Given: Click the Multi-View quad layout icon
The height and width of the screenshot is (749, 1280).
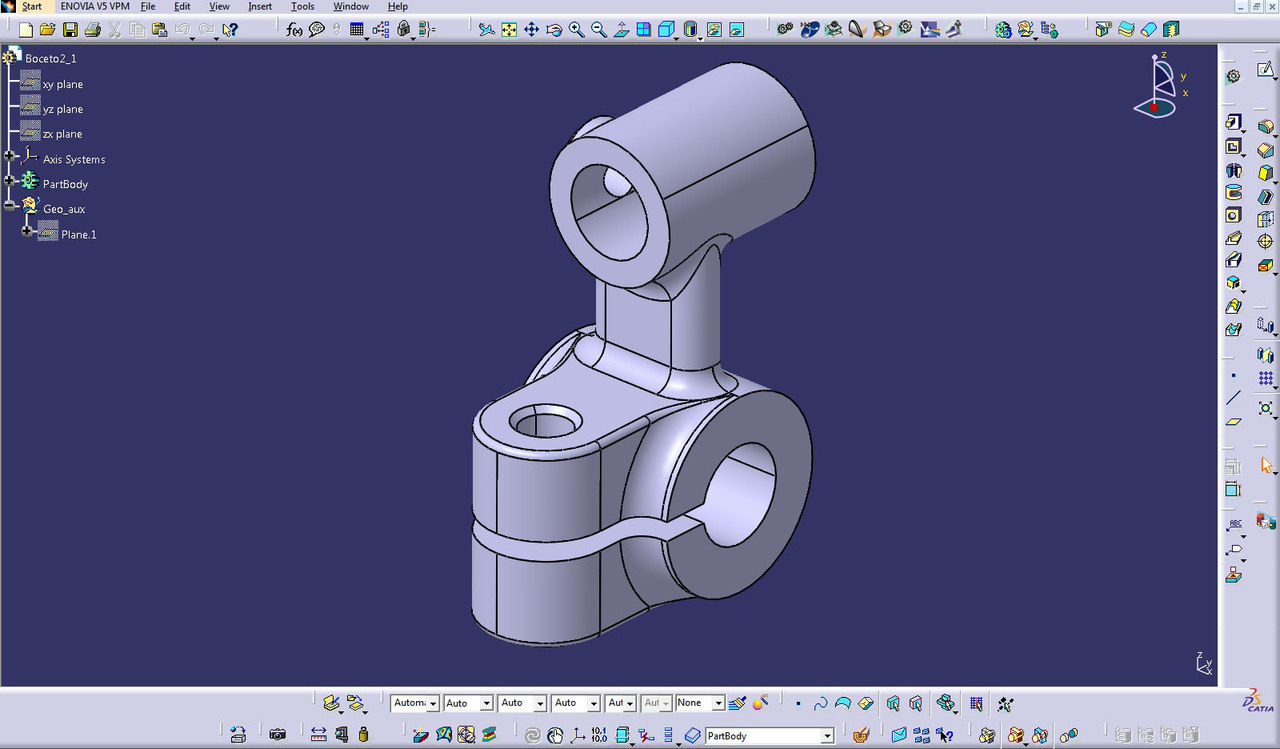Looking at the screenshot, I should (x=643, y=30).
